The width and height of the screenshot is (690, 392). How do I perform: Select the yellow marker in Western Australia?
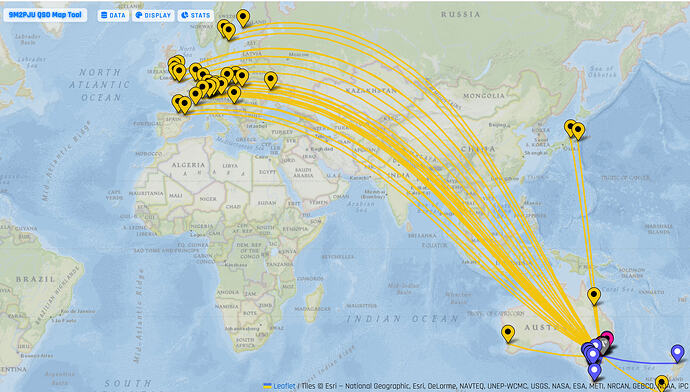(x=508, y=334)
